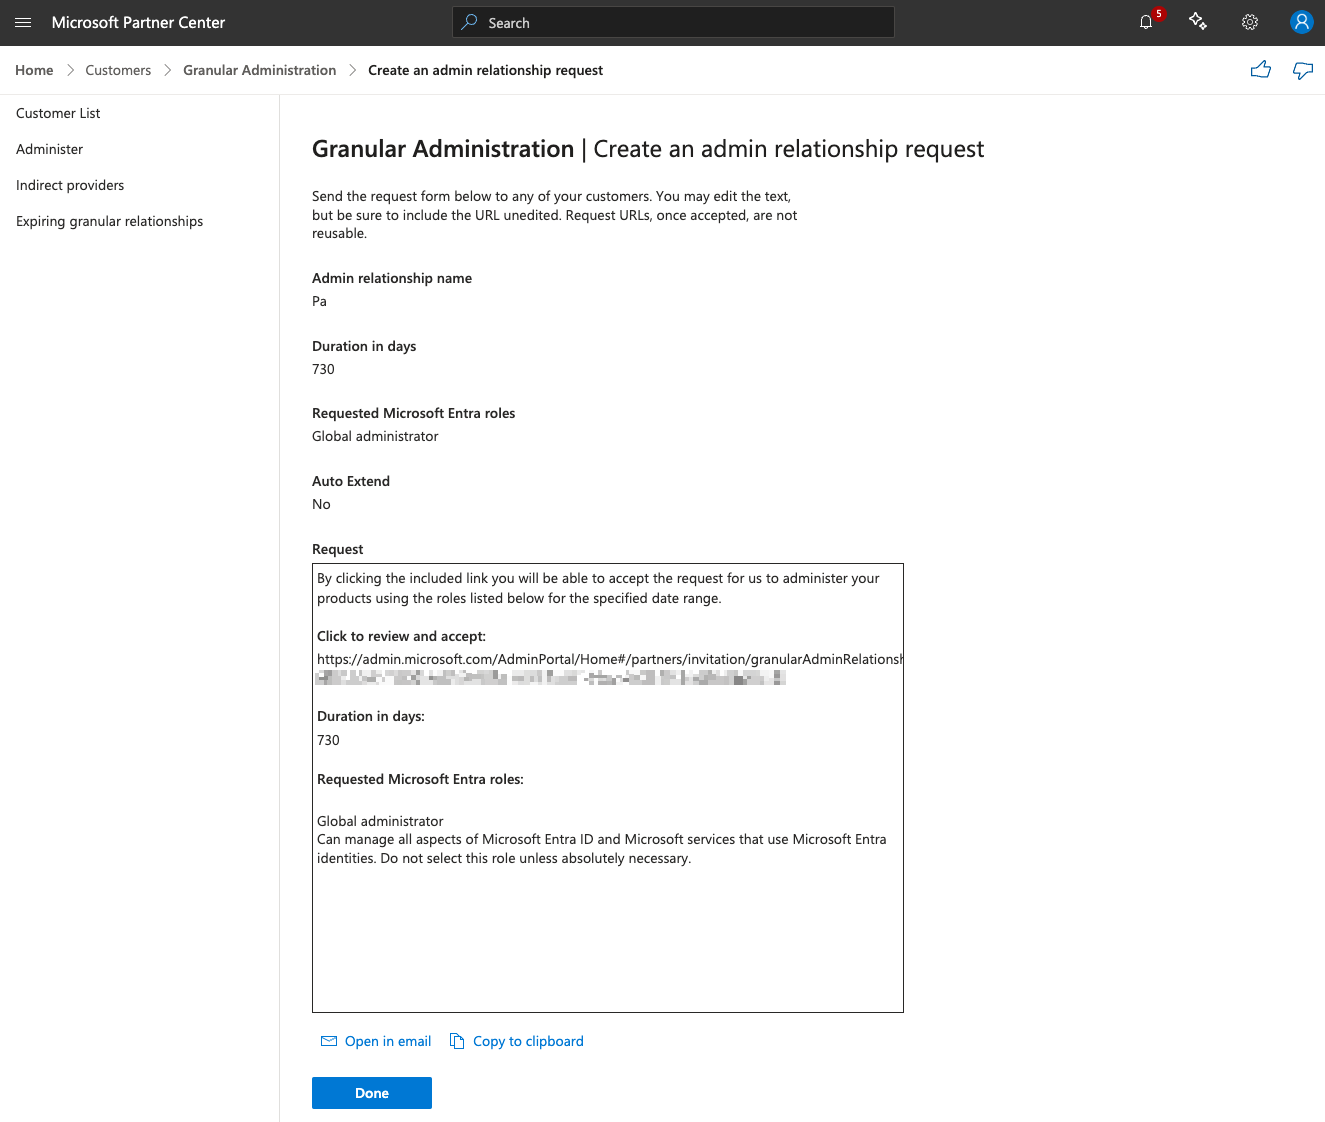
Task: Open Customer List in sidebar
Action: [58, 113]
